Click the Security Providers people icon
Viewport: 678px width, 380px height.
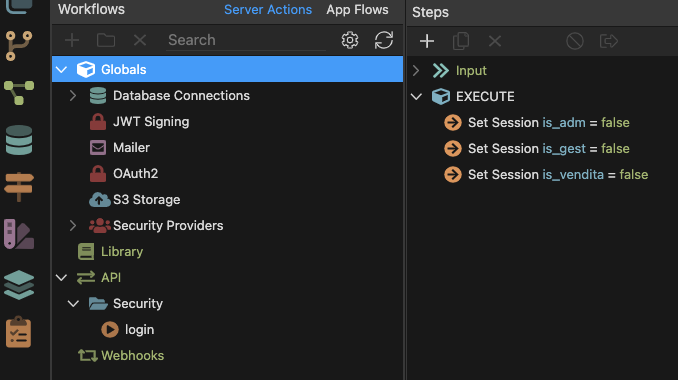click(x=99, y=226)
